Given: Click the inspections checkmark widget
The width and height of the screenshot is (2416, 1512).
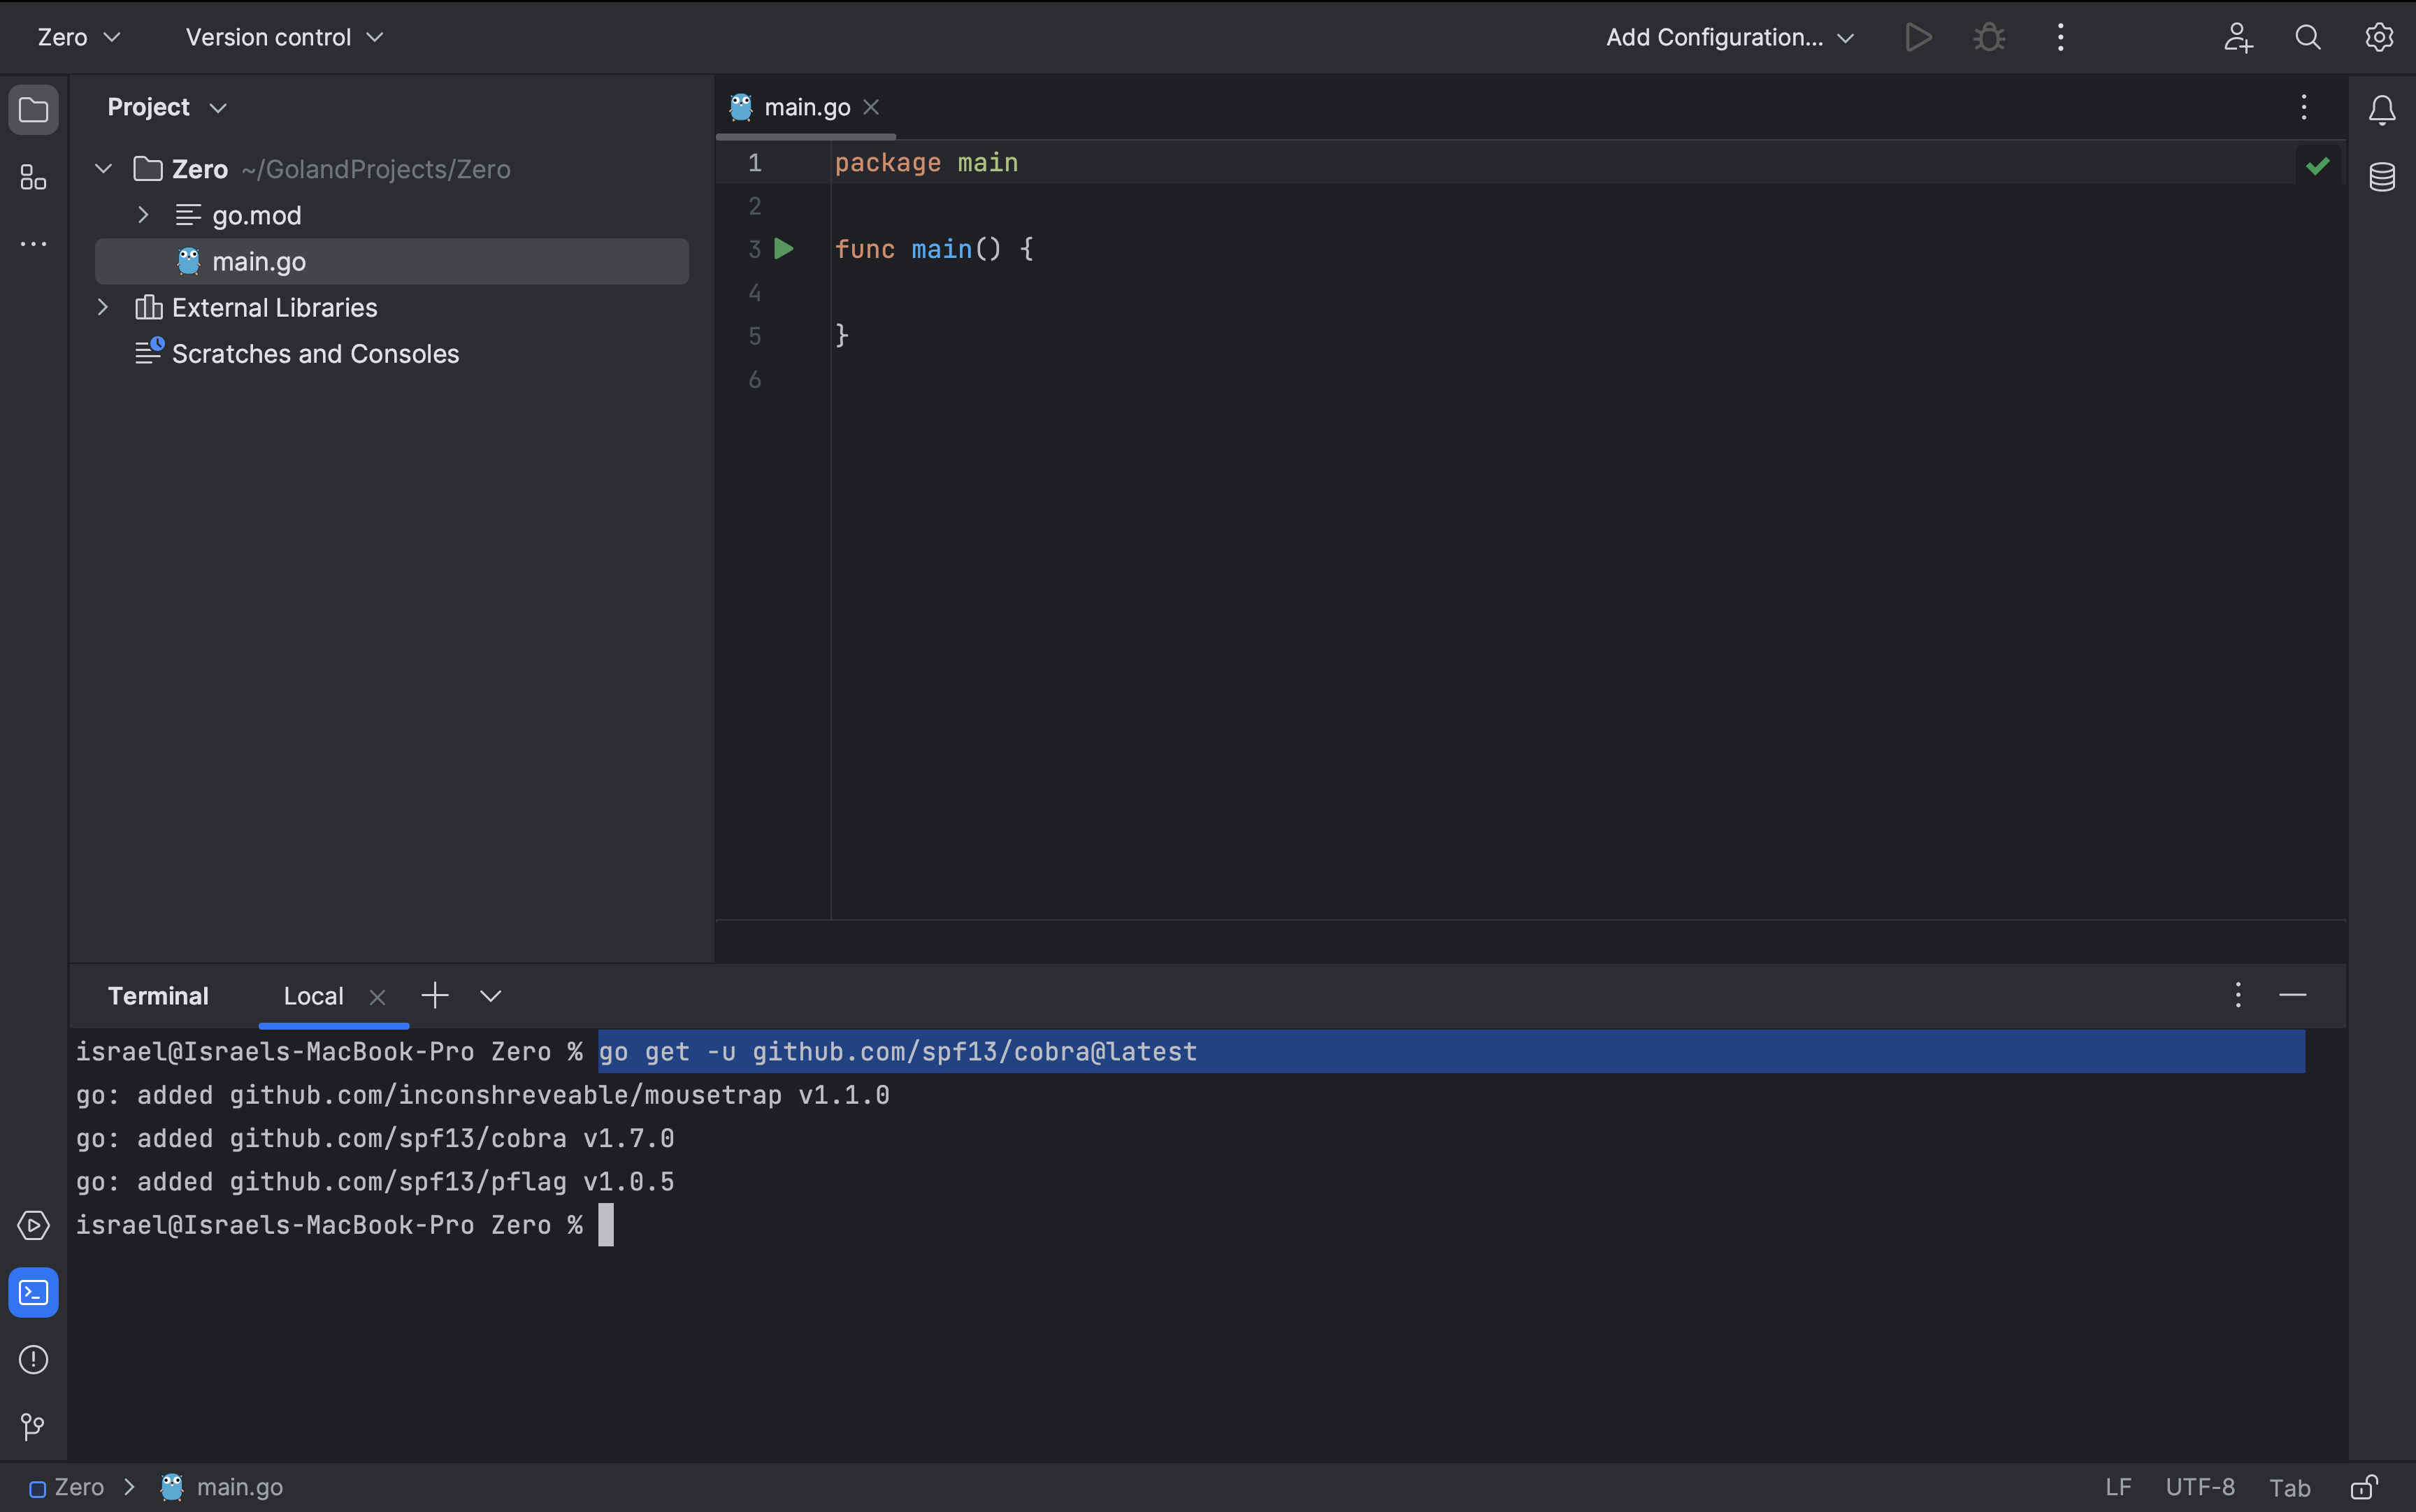Looking at the screenshot, I should click(2318, 166).
